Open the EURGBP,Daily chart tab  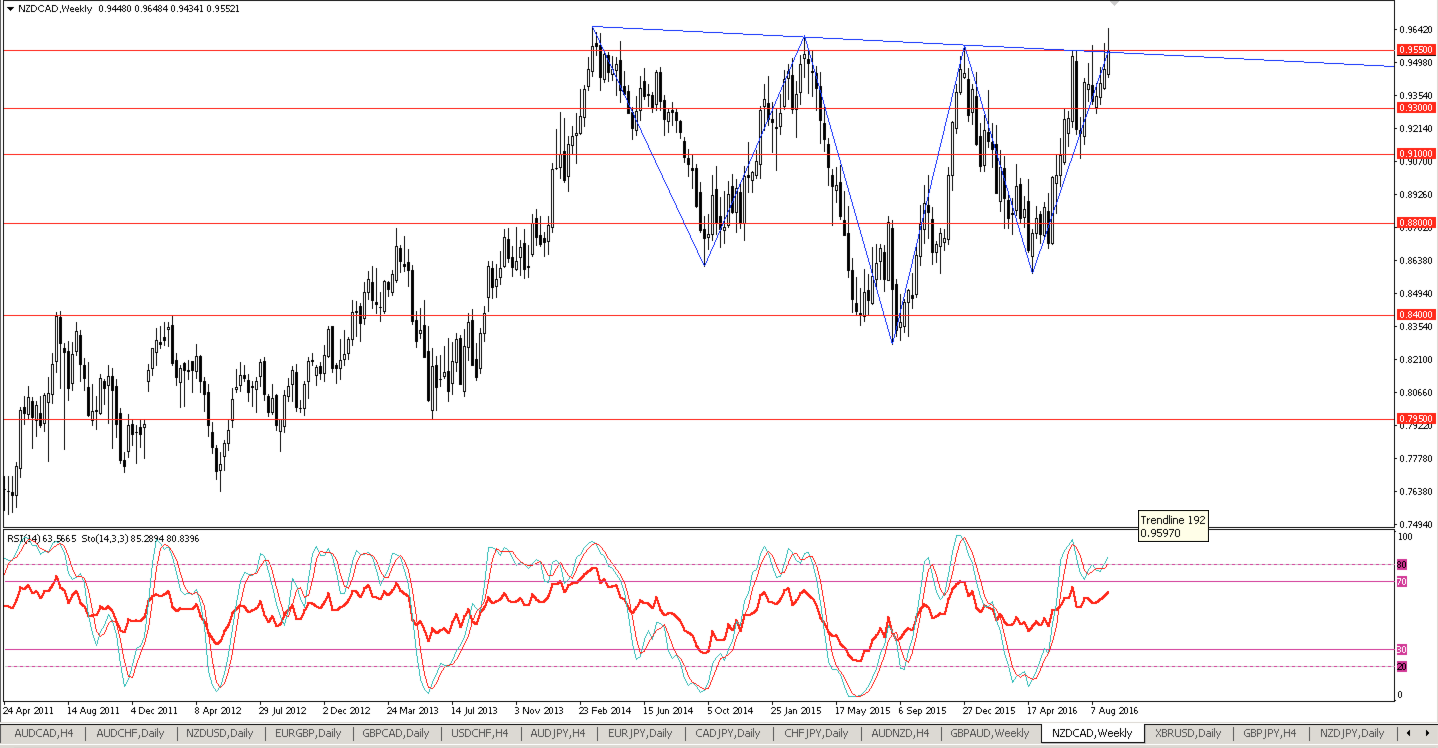pyautogui.click(x=307, y=733)
